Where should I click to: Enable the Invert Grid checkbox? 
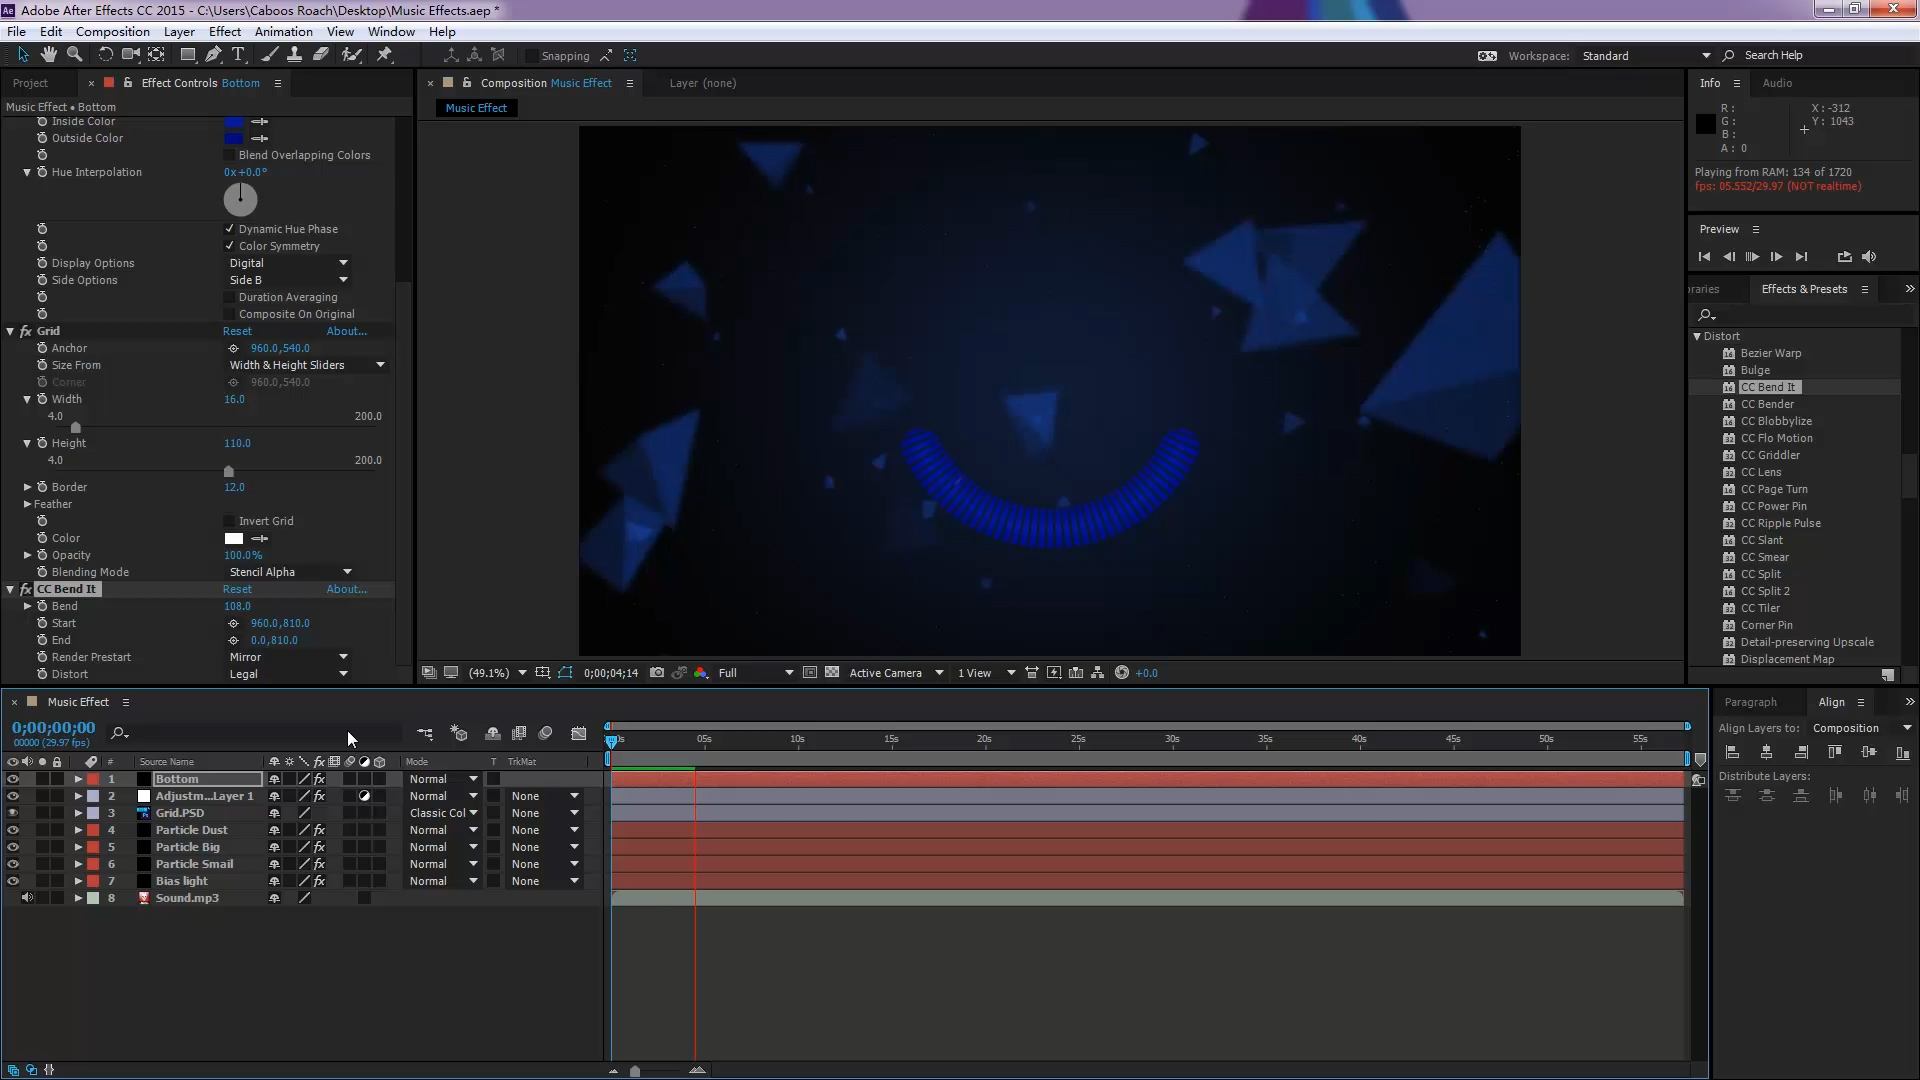[x=230, y=521]
